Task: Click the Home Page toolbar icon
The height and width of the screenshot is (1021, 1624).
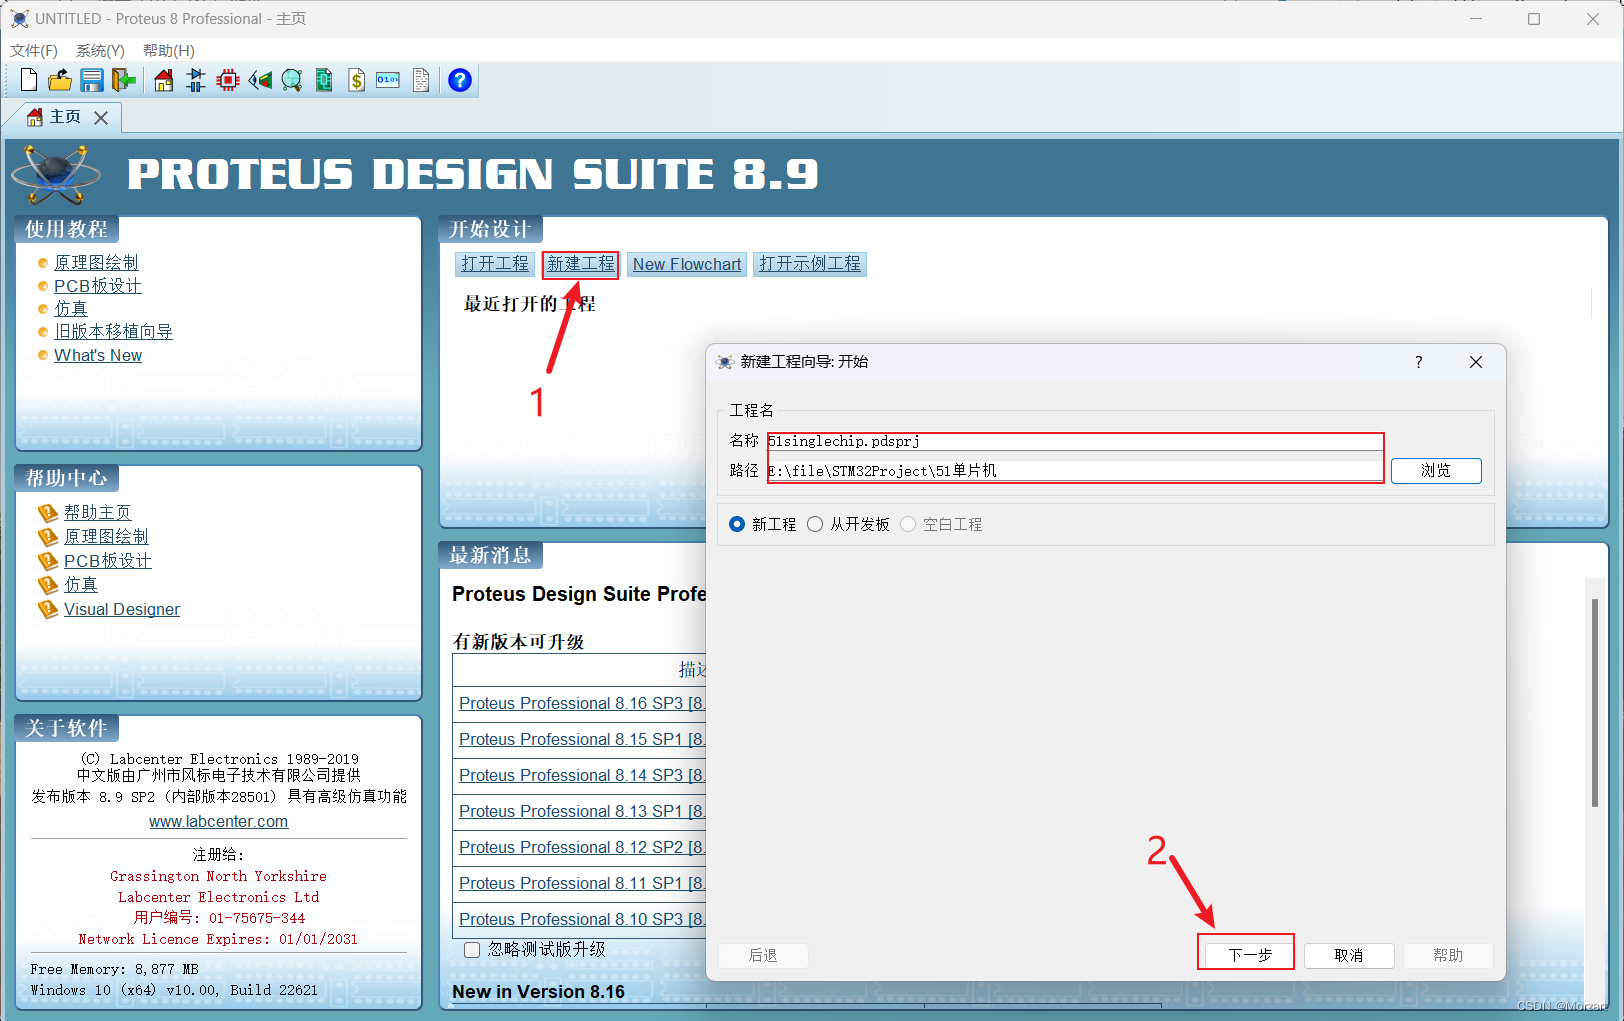Action: 164,80
